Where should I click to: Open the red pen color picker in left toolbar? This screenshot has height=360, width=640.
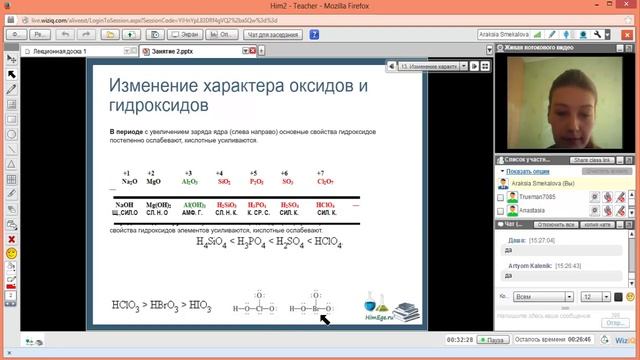(x=11, y=282)
